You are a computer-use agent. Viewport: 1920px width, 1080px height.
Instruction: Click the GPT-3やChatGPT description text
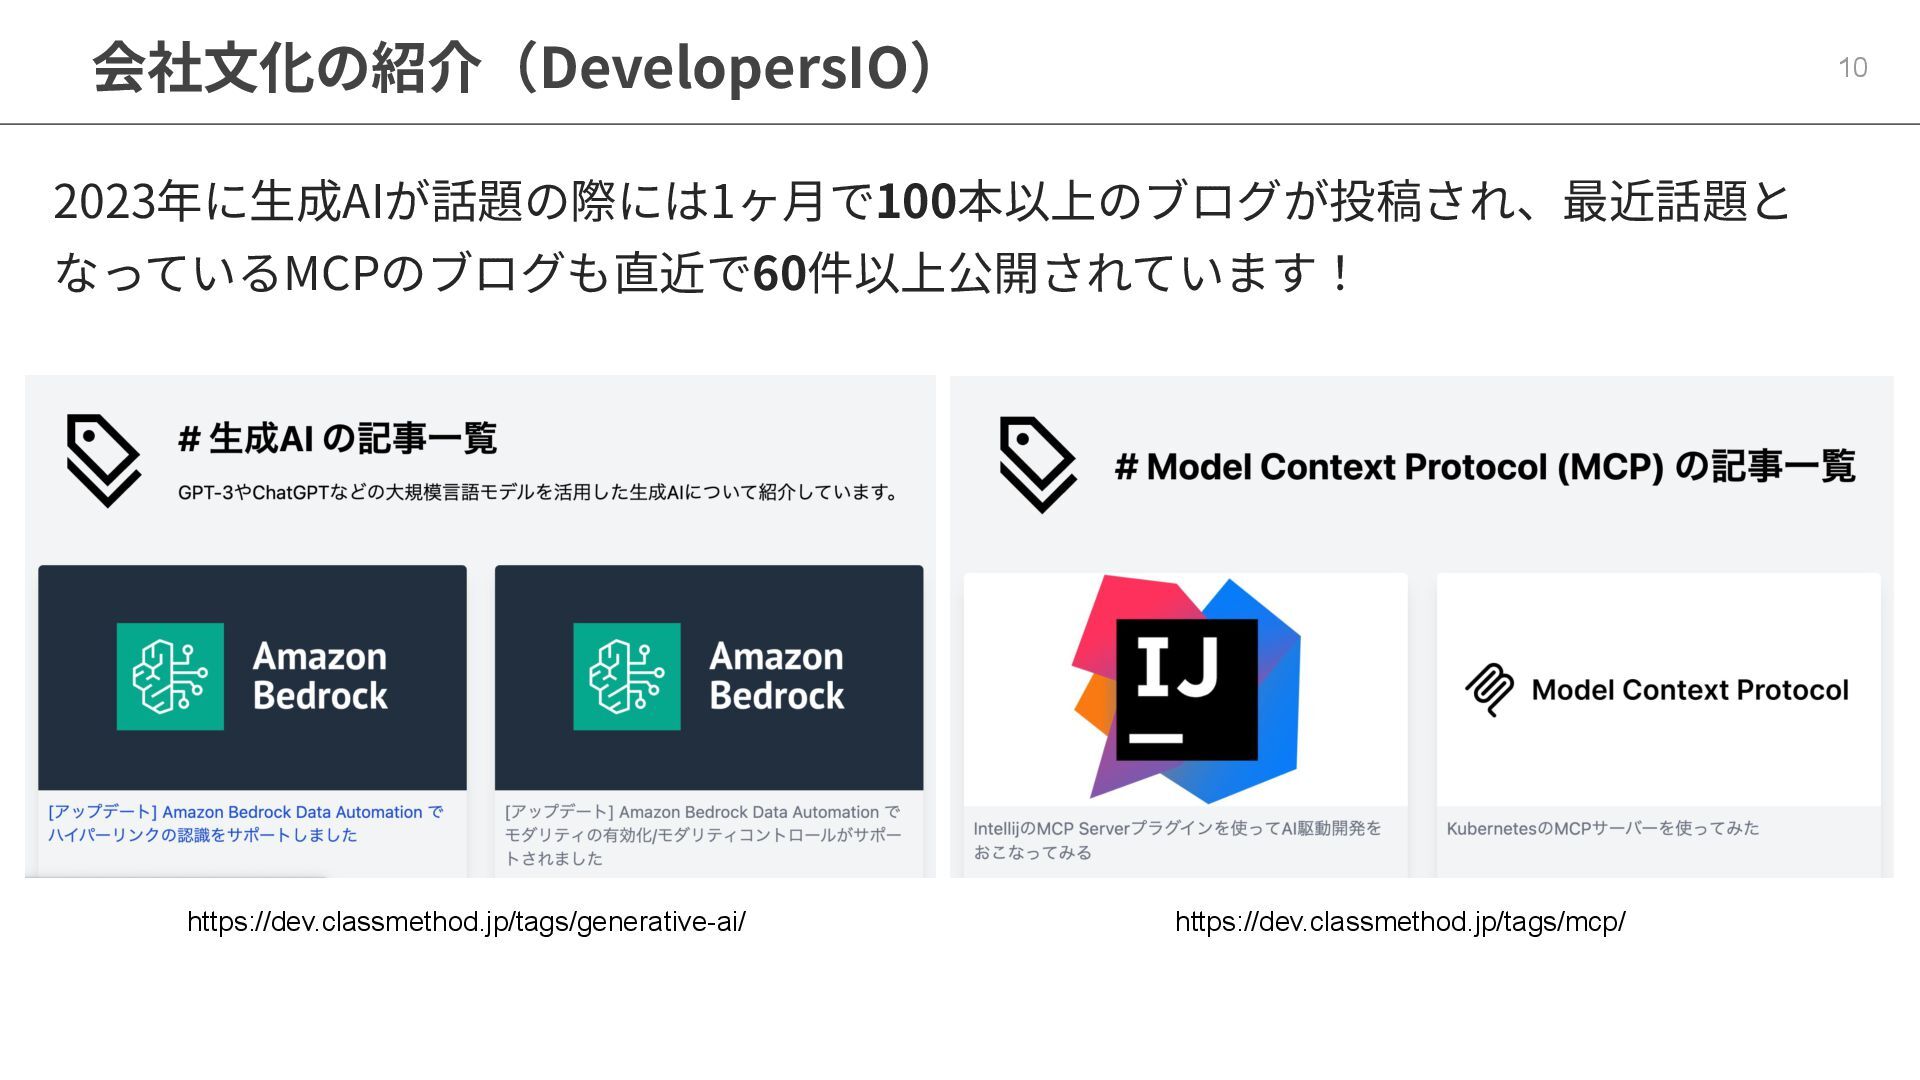coord(540,492)
